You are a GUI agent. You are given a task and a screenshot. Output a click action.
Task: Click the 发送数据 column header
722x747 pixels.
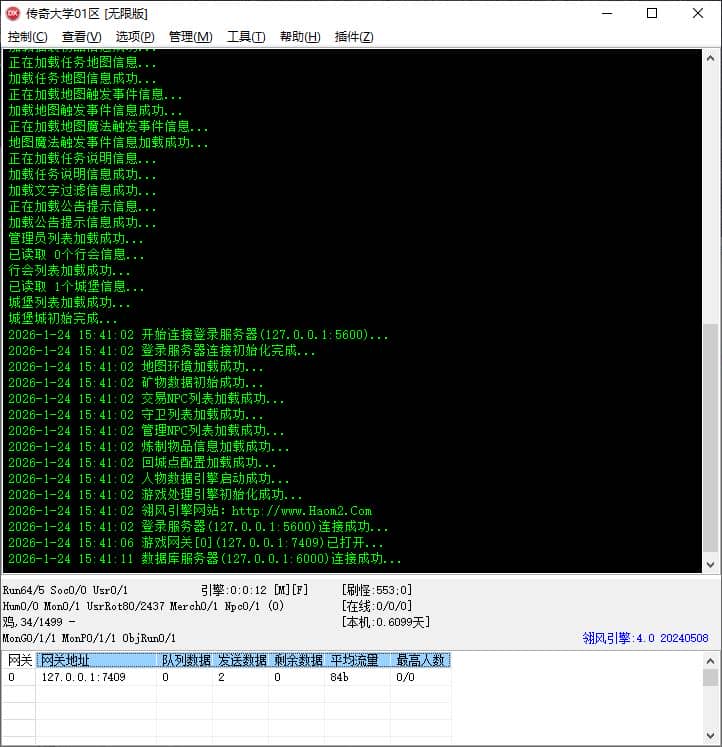241,660
